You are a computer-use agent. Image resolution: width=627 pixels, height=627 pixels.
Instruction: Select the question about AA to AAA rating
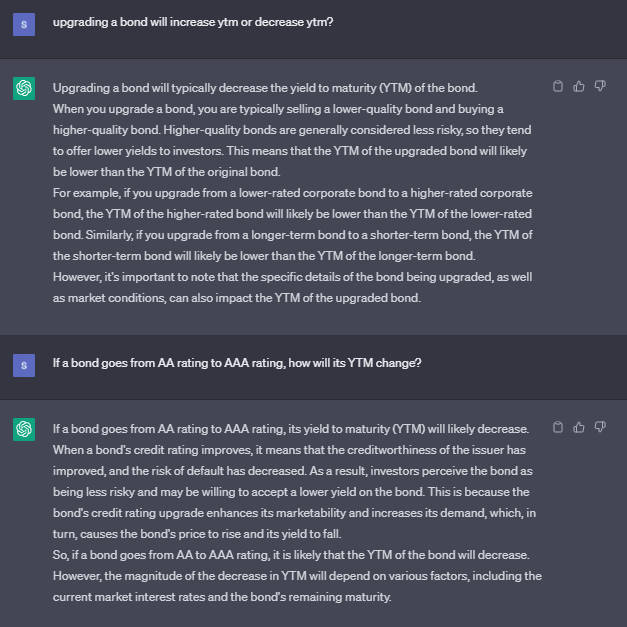pos(237,363)
